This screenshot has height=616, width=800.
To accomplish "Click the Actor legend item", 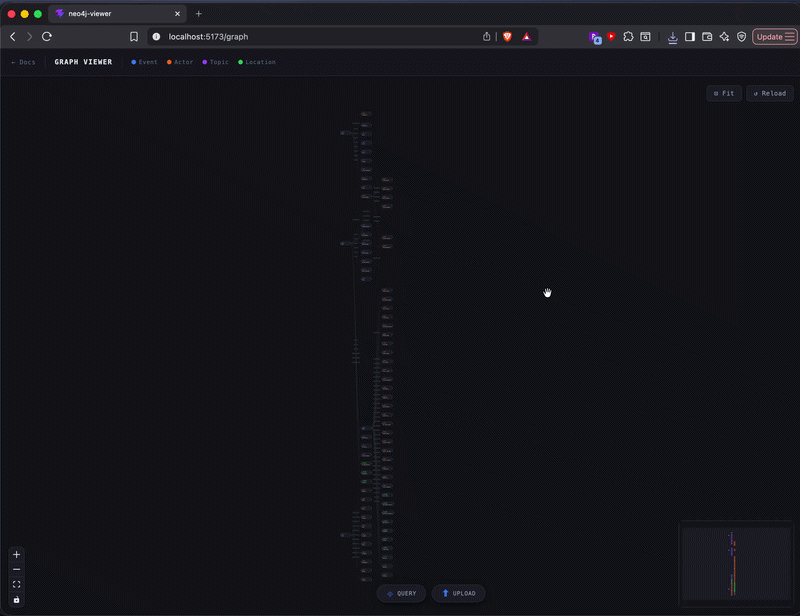I will [180, 62].
